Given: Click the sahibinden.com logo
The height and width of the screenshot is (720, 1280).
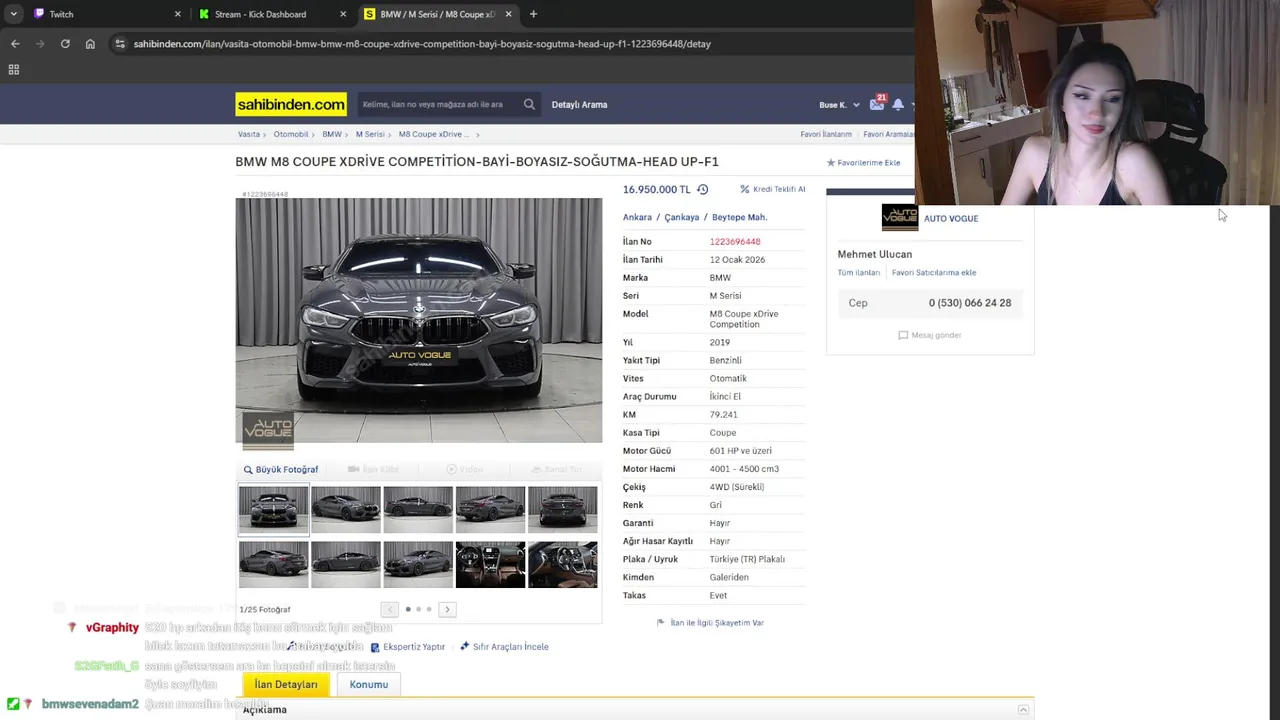Looking at the screenshot, I should (x=291, y=104).
